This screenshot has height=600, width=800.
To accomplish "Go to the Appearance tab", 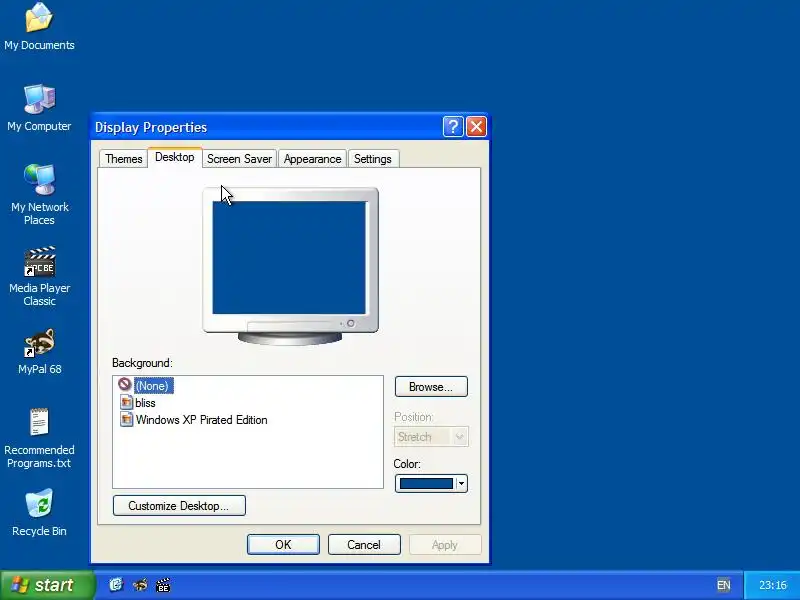I will 312,159.
